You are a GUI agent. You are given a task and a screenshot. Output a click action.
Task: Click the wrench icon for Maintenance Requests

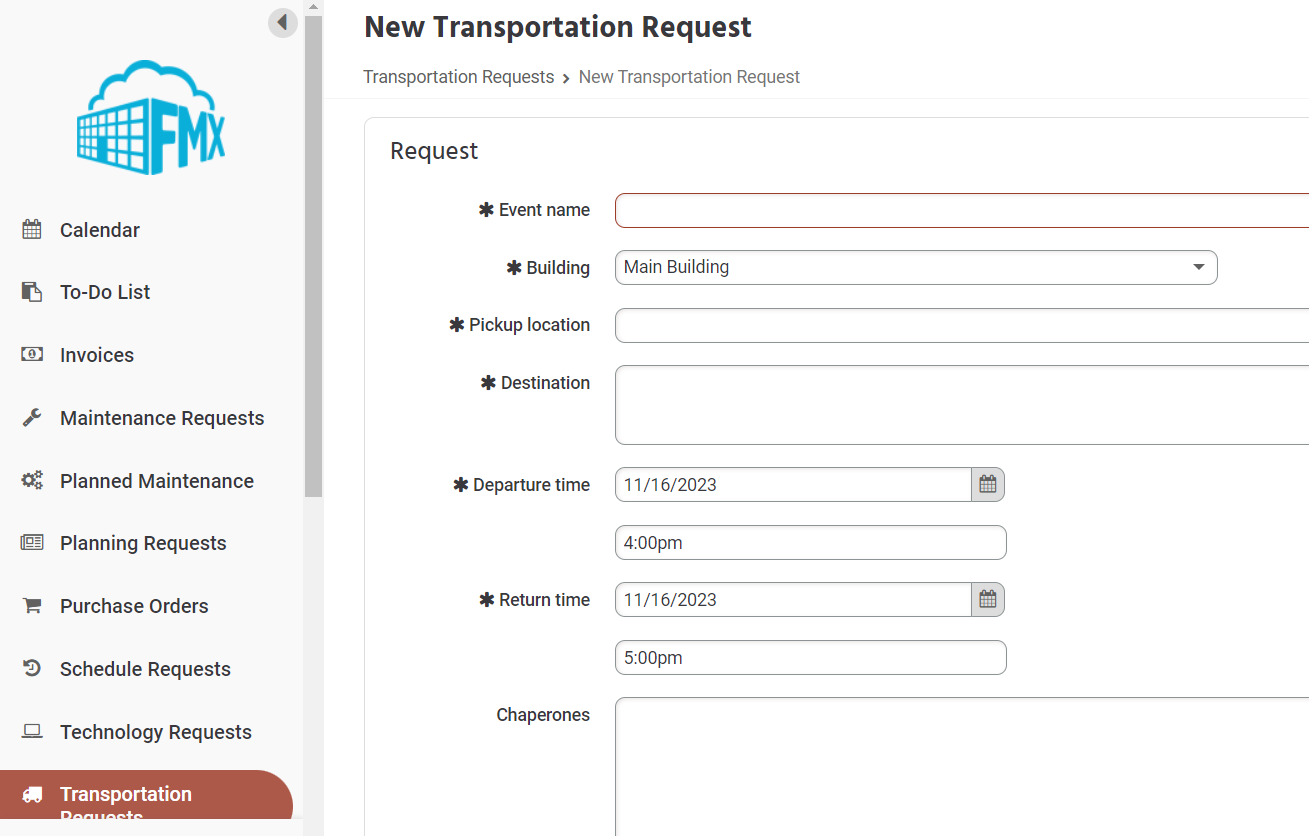[31, 417]
